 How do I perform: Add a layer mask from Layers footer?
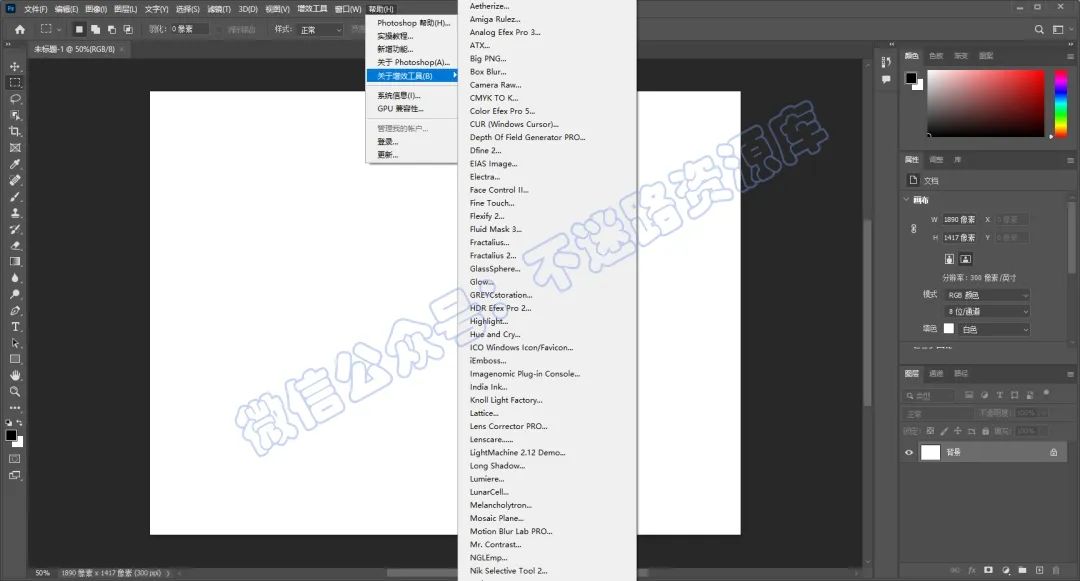point(988,570)
